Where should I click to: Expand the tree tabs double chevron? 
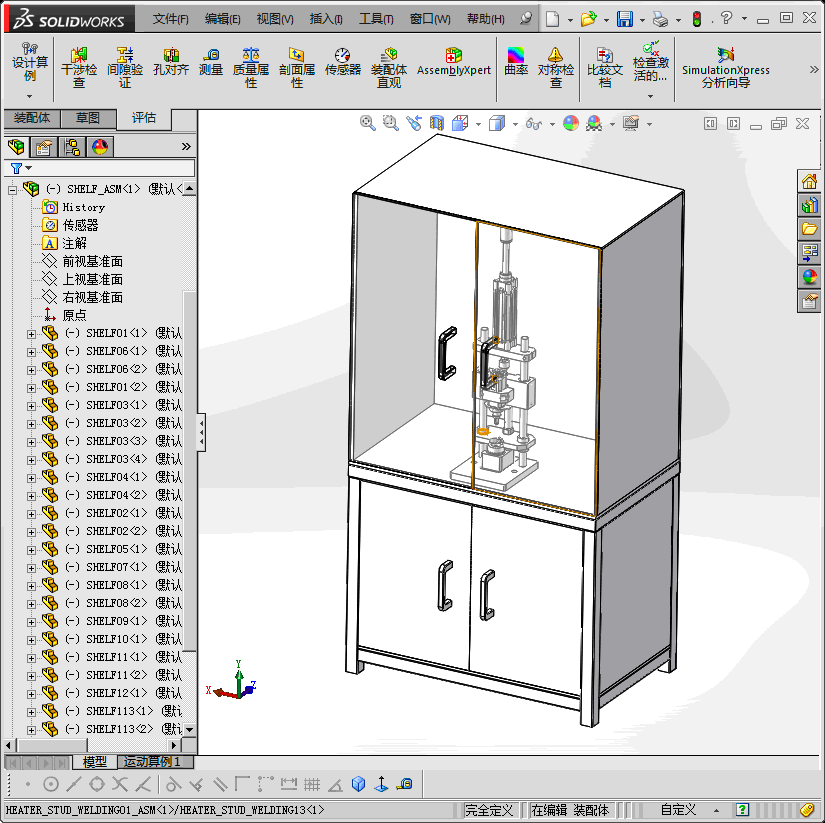pos(186,146)
